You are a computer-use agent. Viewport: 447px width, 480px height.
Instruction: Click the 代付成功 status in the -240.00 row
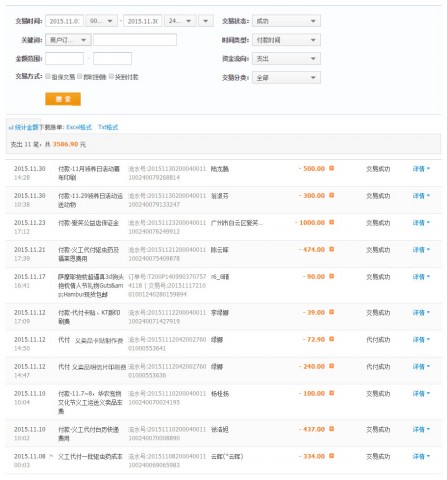pos(378,367)
